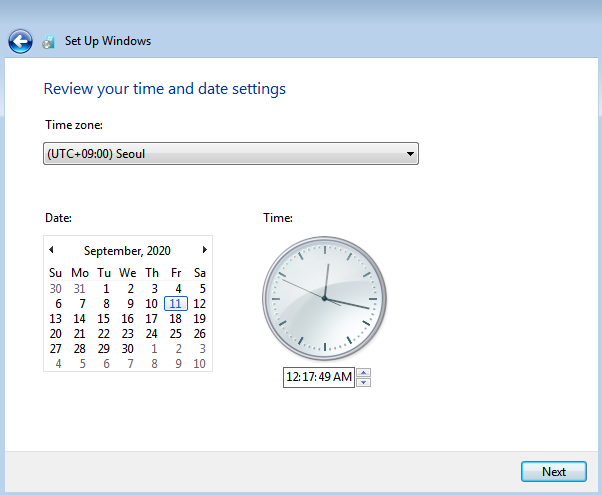
Task: Select September 1 in the first week row
Action: coord(106,289)
